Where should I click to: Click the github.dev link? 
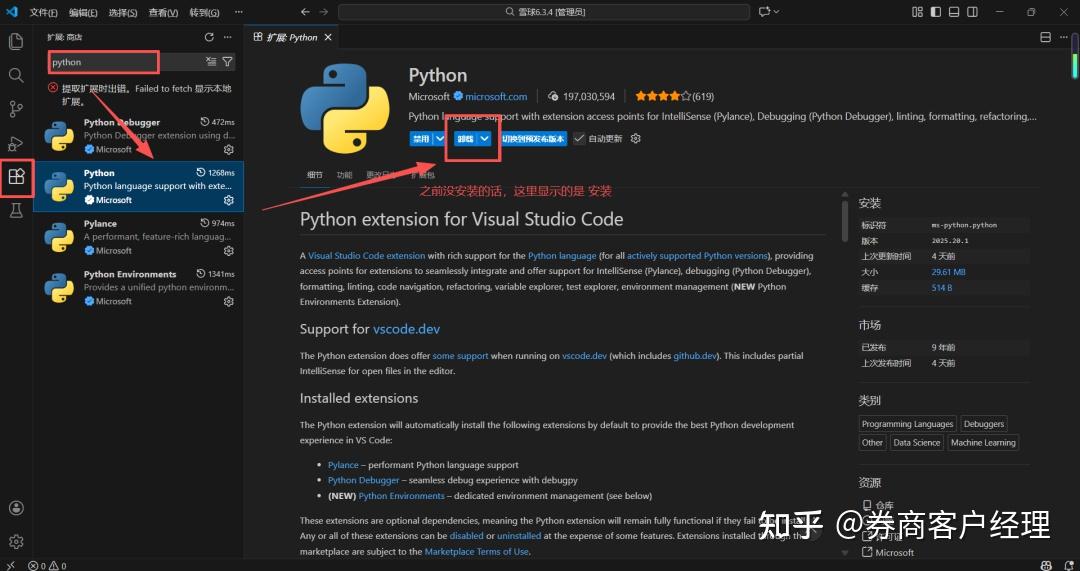click(x=695, y=356)
